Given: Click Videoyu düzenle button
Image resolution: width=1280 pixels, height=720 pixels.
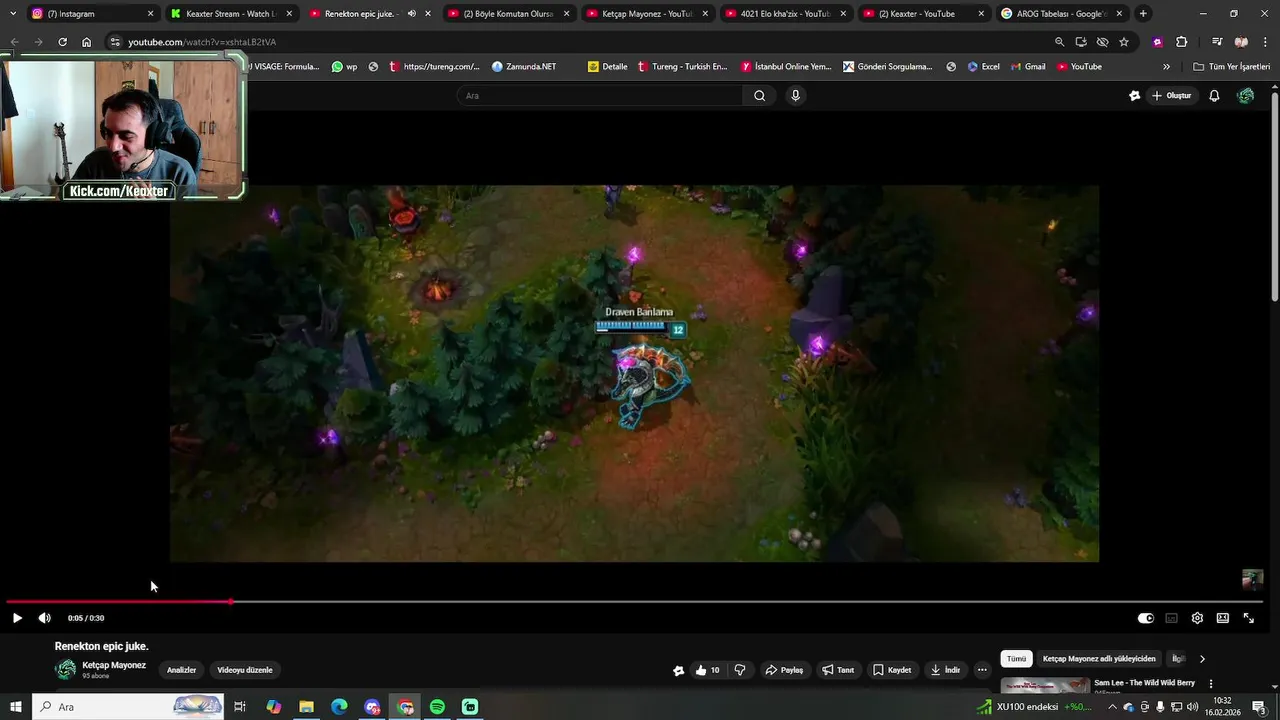Looking at the screenshot, I should (245, 670).
